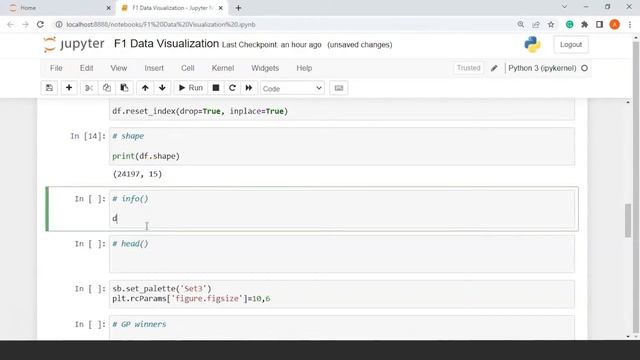Go forward in browser history

[x=25, y=24]
